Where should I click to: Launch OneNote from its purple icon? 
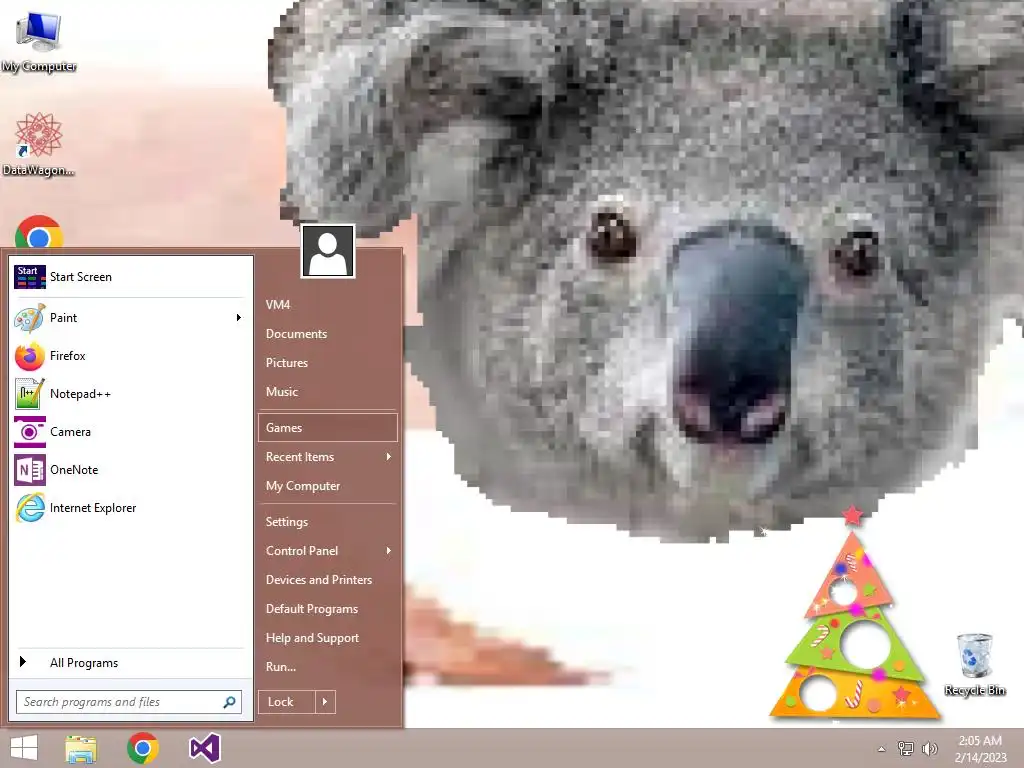point(29,470)
